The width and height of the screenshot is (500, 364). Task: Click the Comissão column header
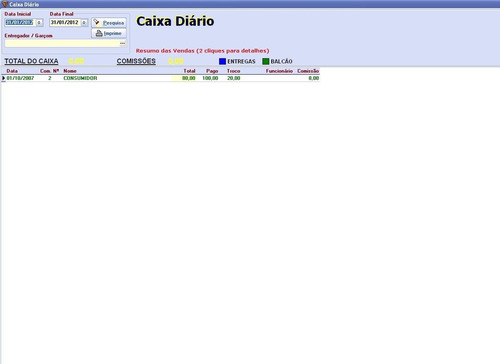(x=308, y=71)
